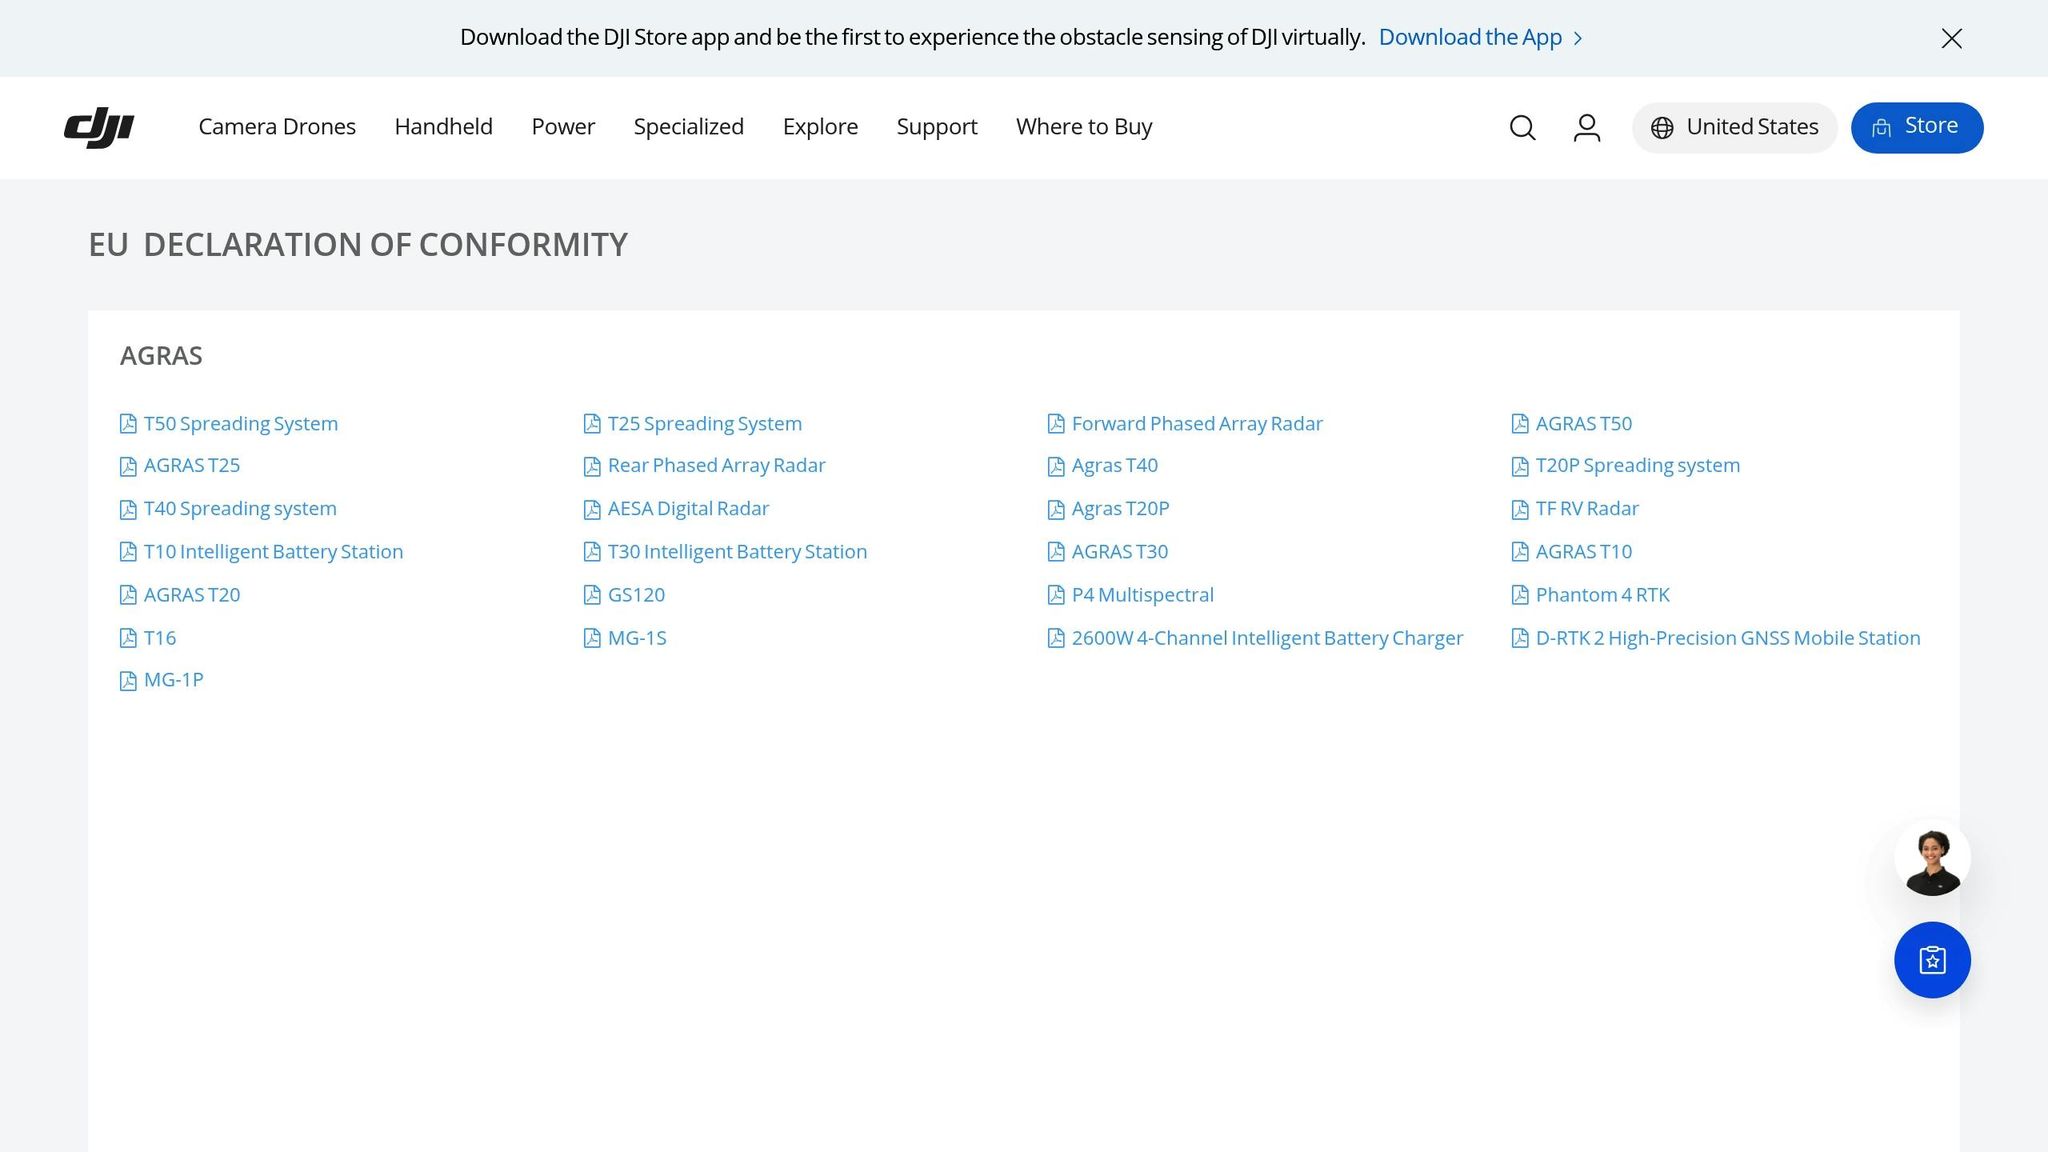Open the search magnifier icon
The height and width of the screenshot is (1152, 2048).
[1522, 127]
